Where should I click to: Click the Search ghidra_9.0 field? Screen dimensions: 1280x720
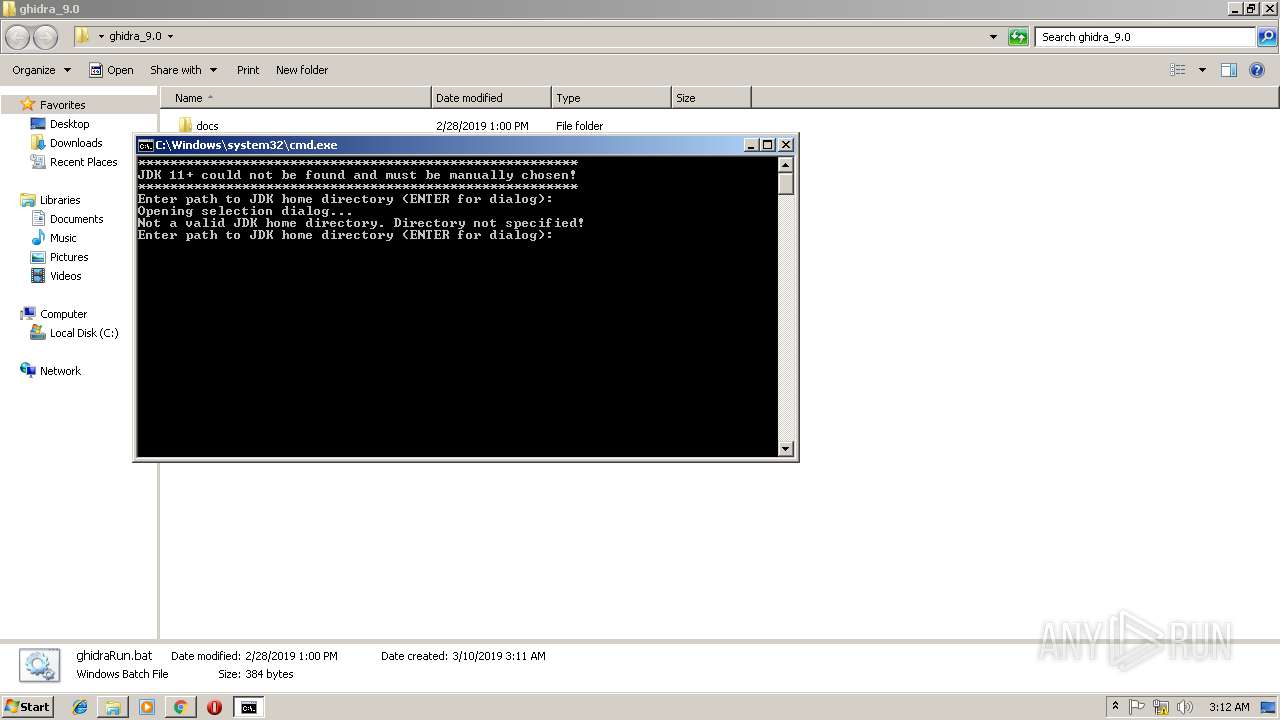[1146, 37]
